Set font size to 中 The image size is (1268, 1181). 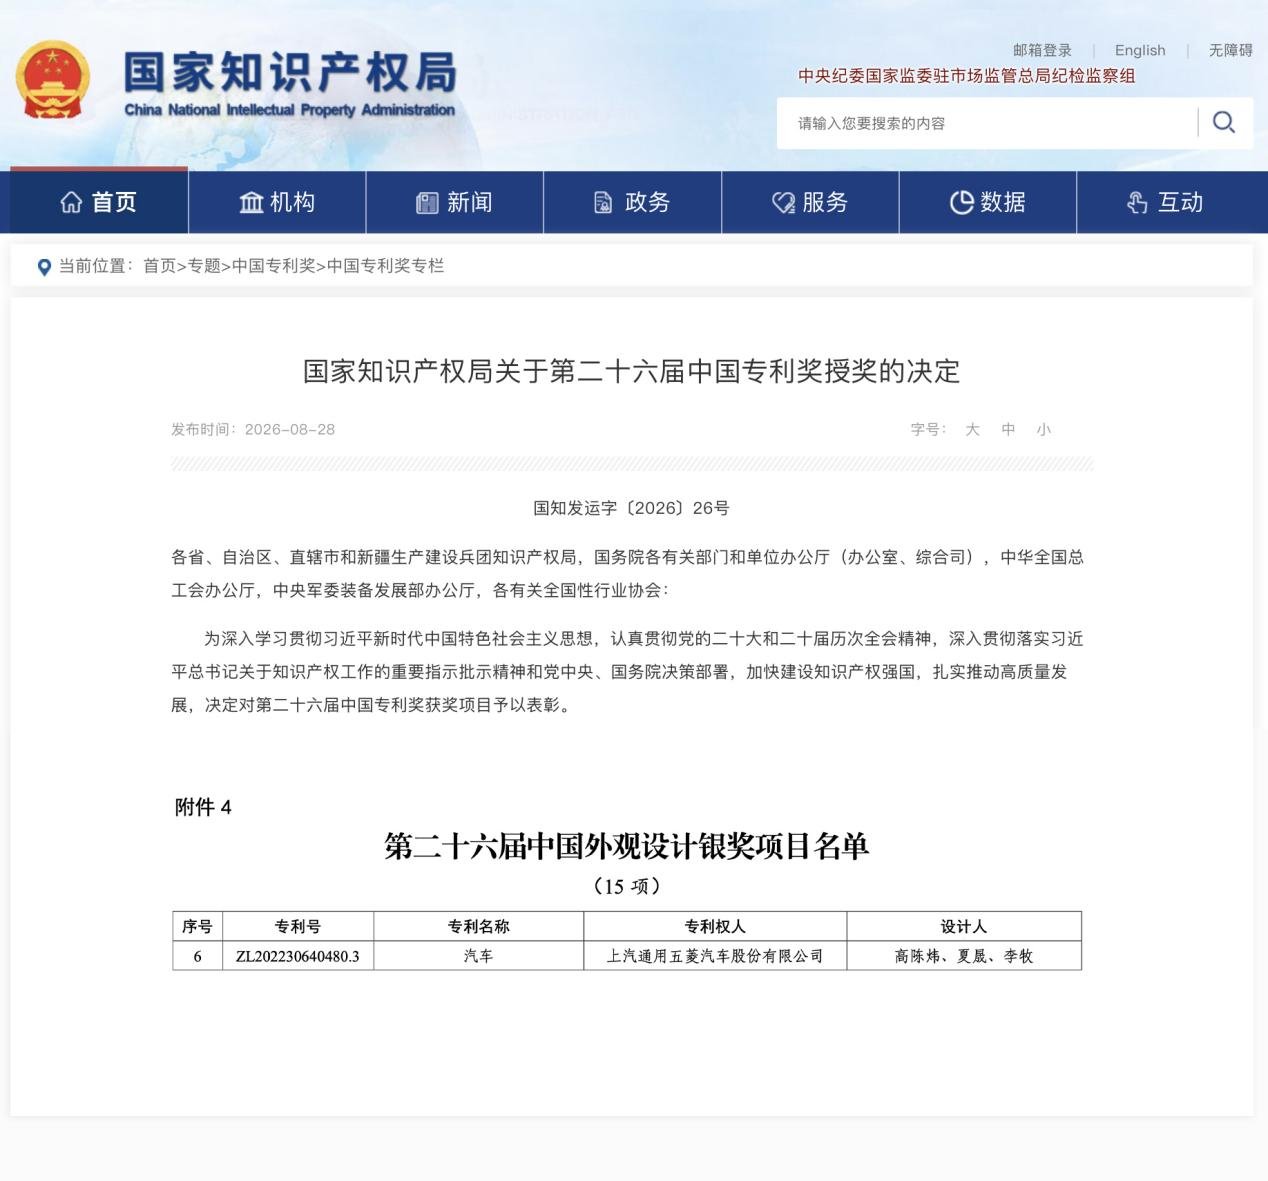[1008, 429]
